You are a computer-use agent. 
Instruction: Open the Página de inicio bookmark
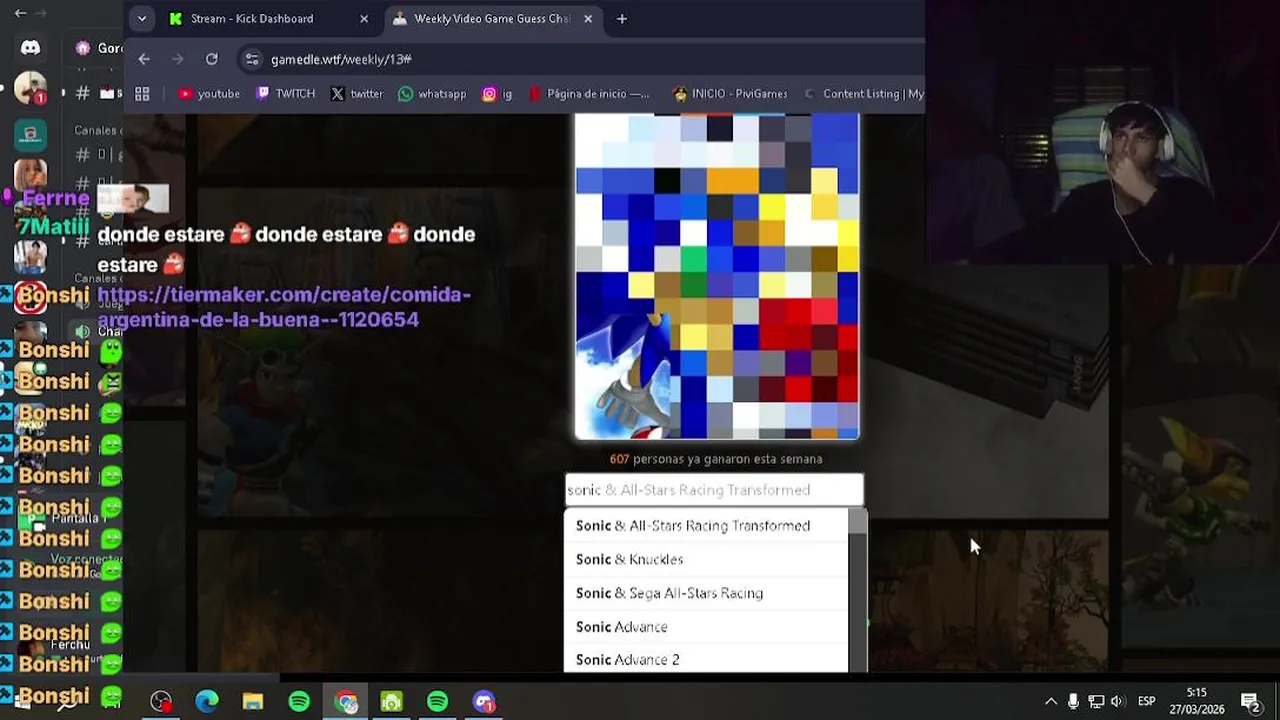point(588,93)
